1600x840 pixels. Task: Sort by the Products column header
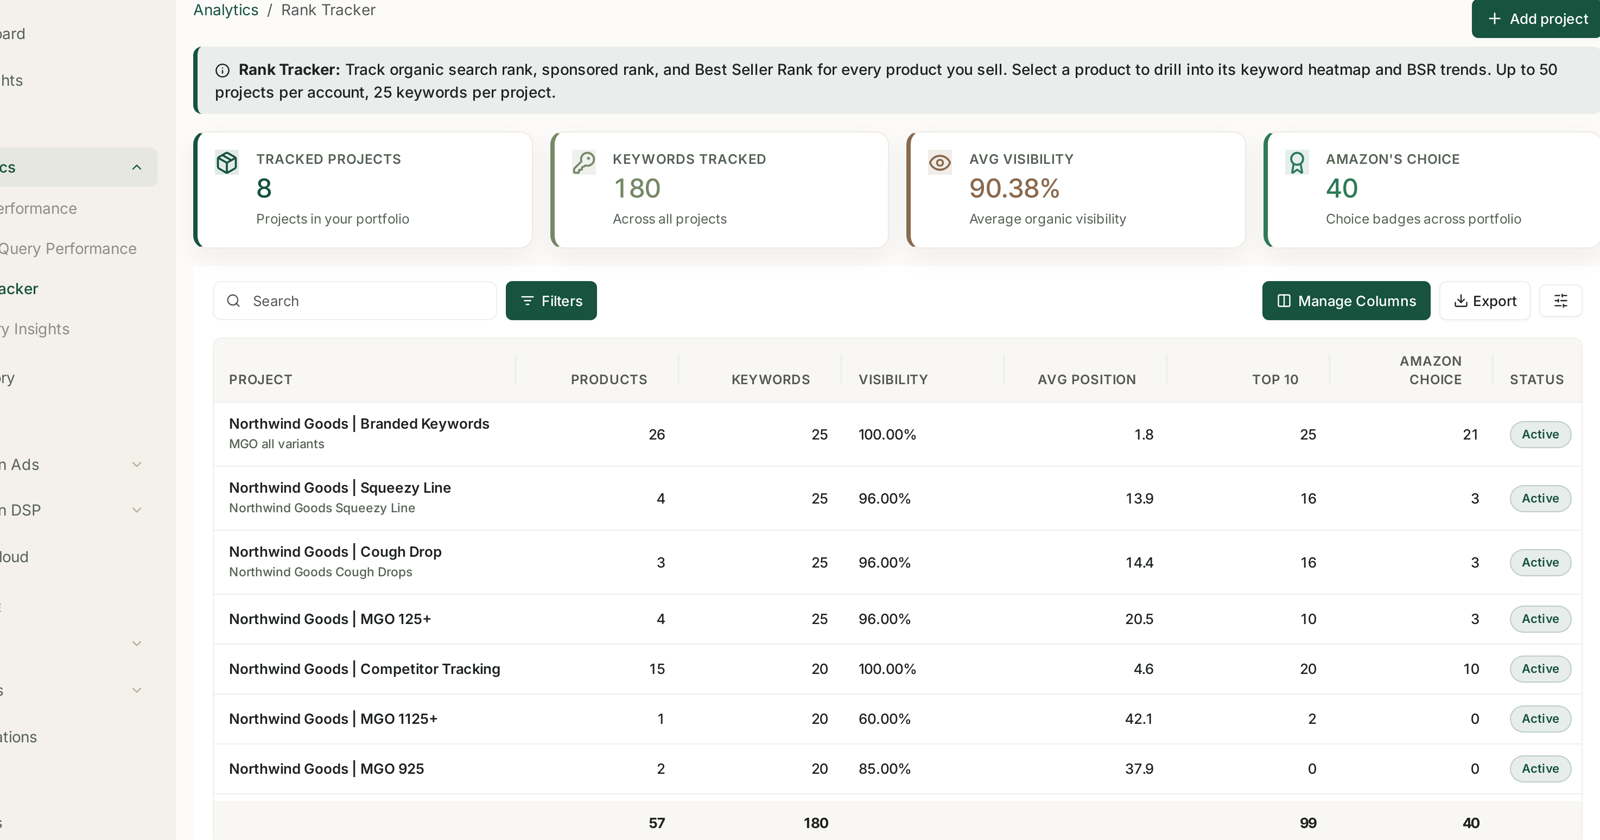click(x=609, y=380)
